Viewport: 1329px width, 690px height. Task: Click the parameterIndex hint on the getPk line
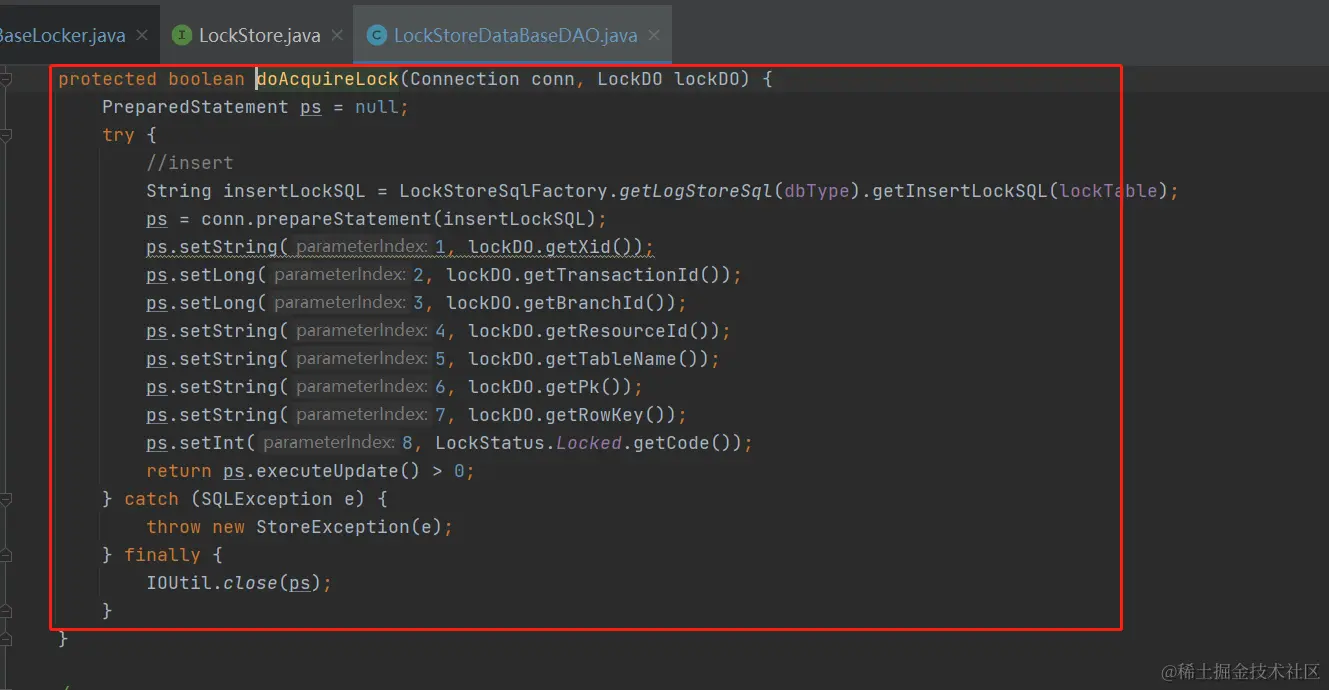pos(363,387)
